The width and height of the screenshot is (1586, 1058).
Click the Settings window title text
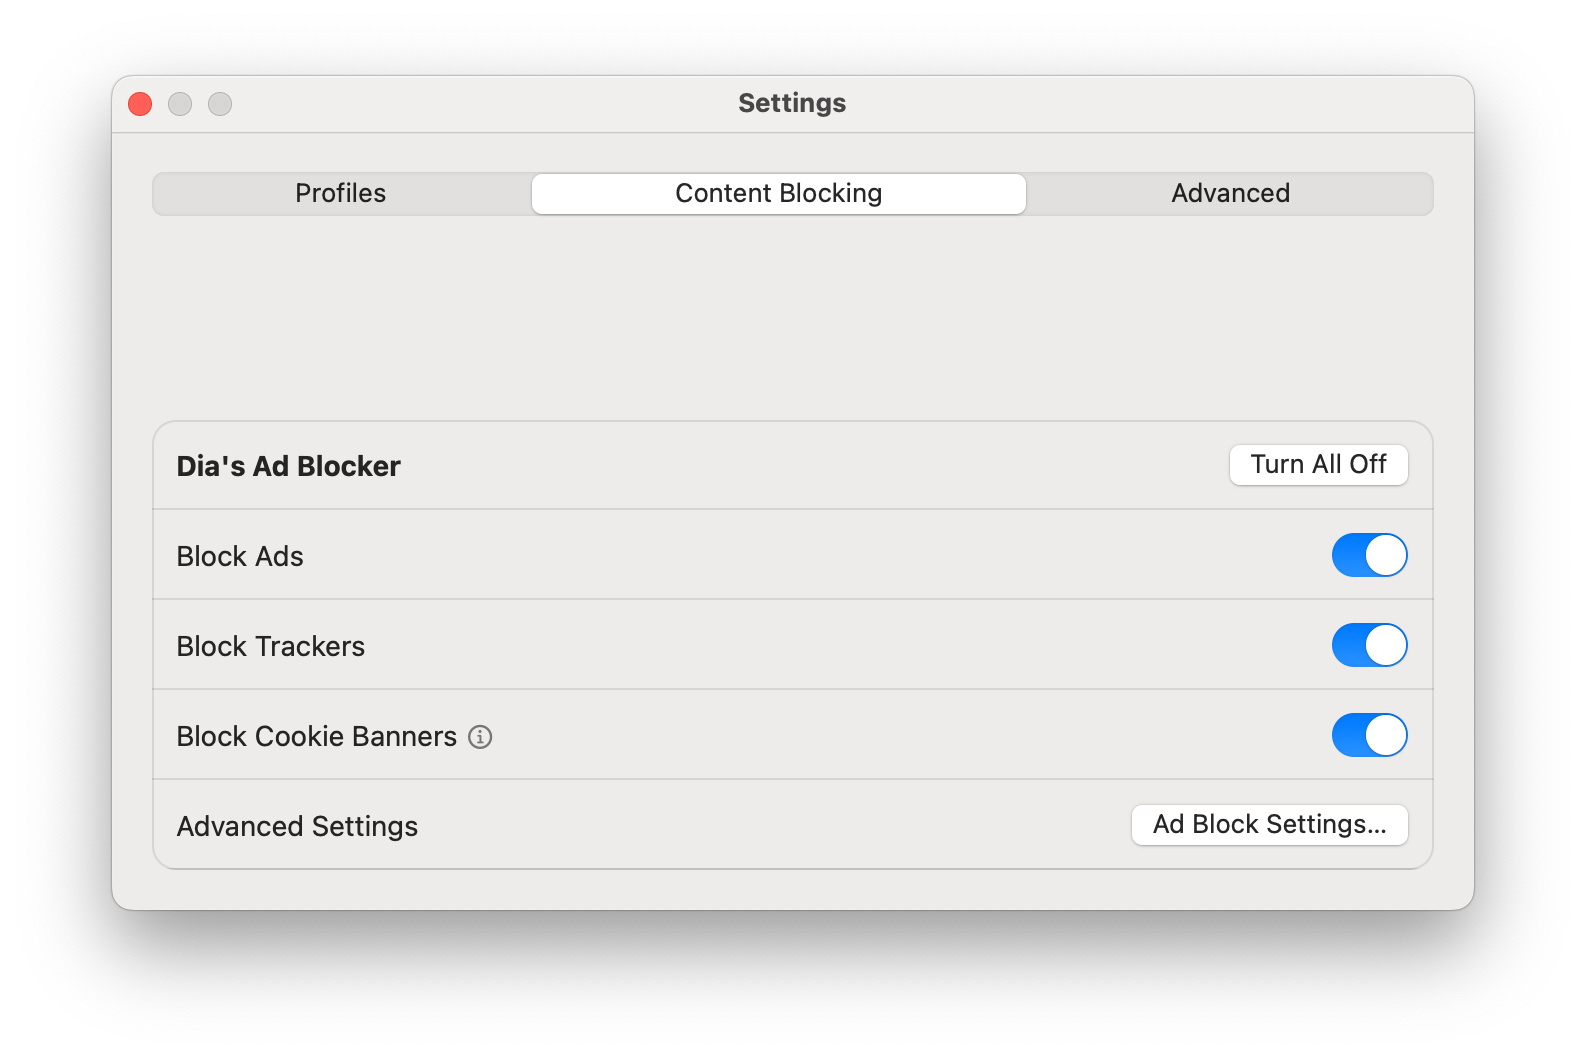coord(792,103)
